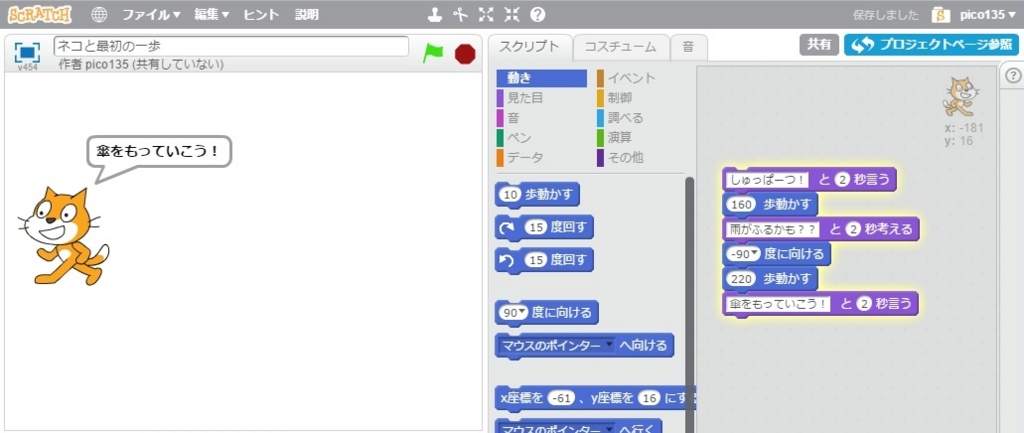
Task: Open the globe language menu
Action: coord(99,14)
